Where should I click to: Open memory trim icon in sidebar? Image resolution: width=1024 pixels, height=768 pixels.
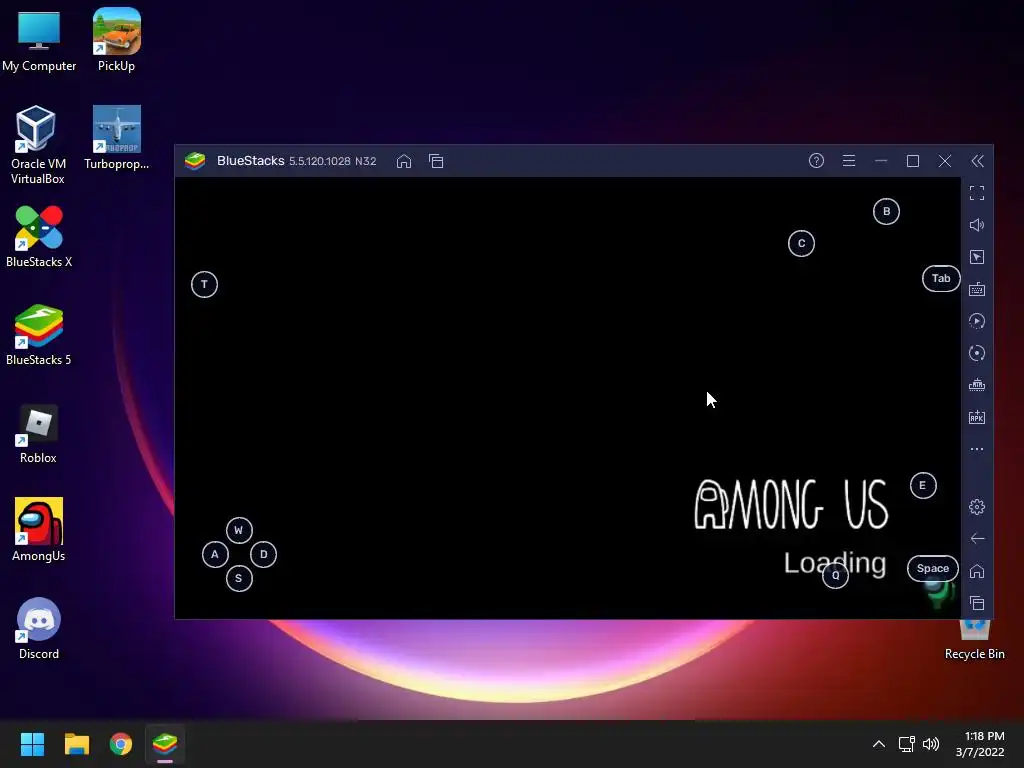(976, 385)
